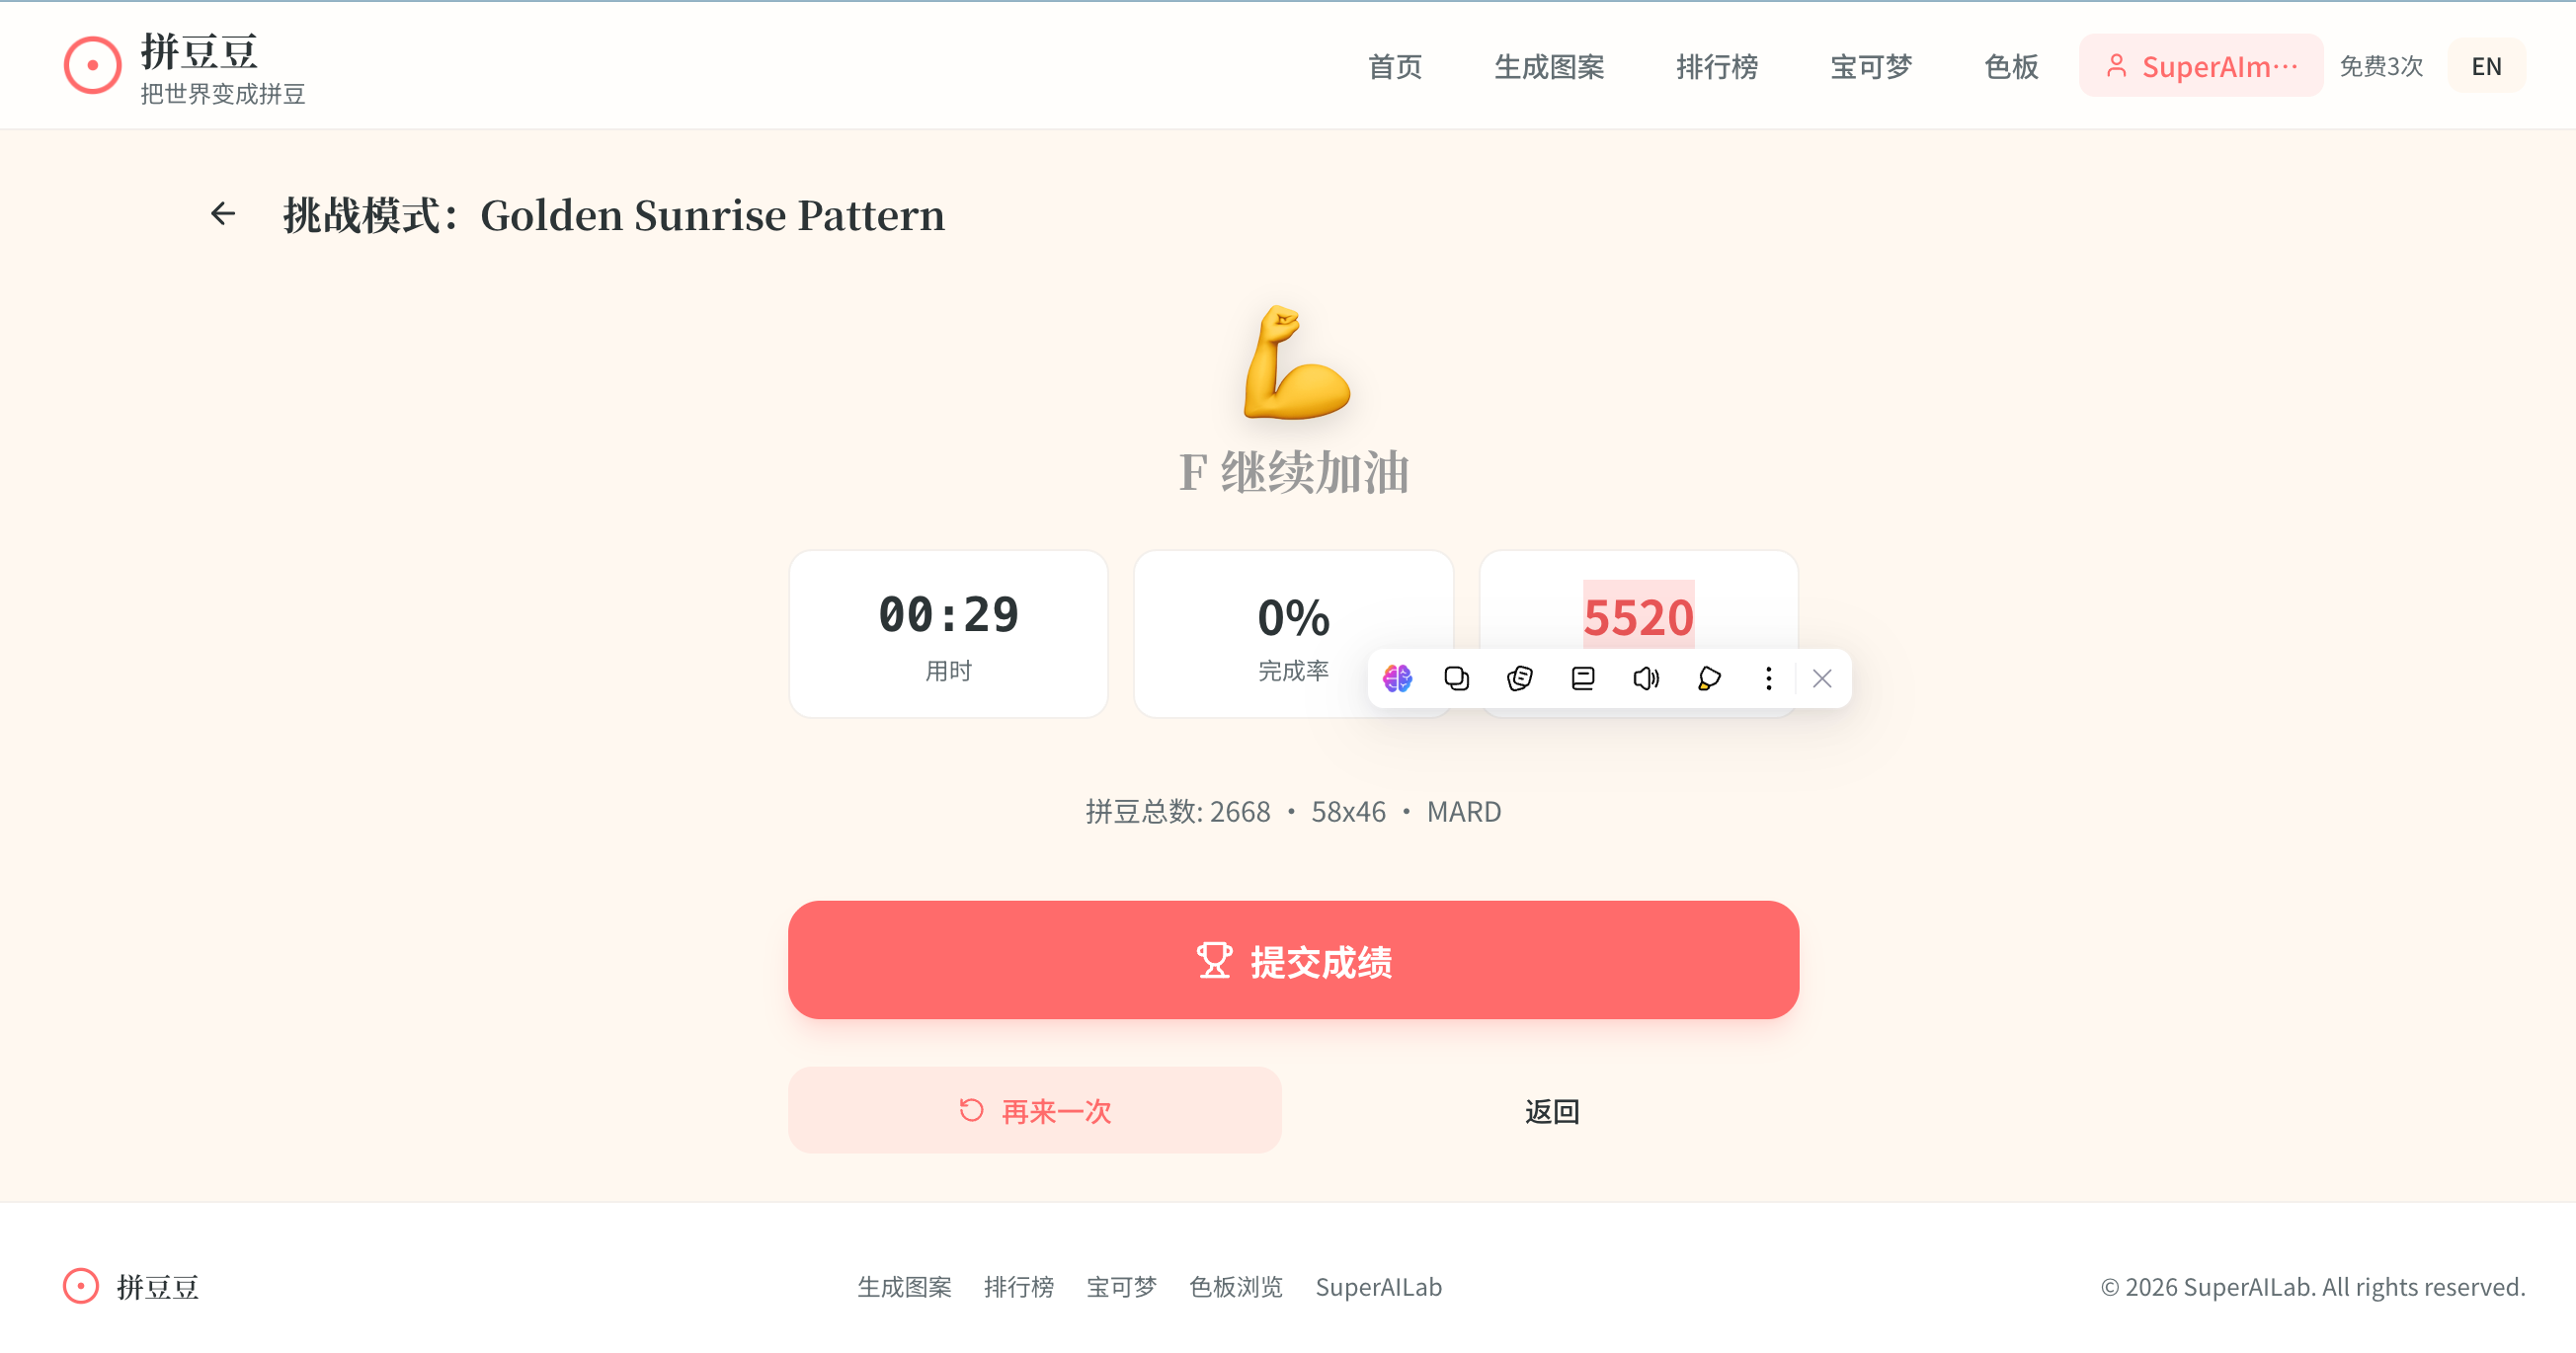Click the back arrow beside challenge title
Viewport: 2576px width, 1353px height.
(223, 214)
